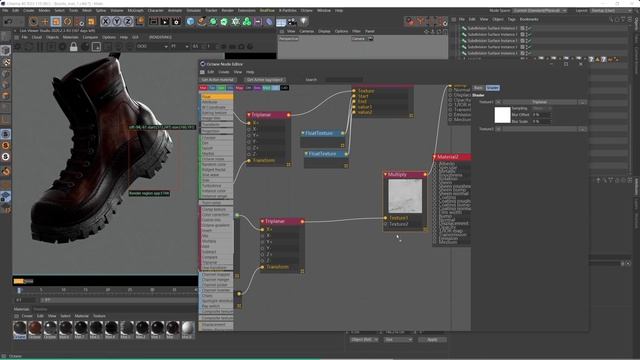Toggle the Y axis lock
This screenshot has width=640, height=360.
point(117,21)
